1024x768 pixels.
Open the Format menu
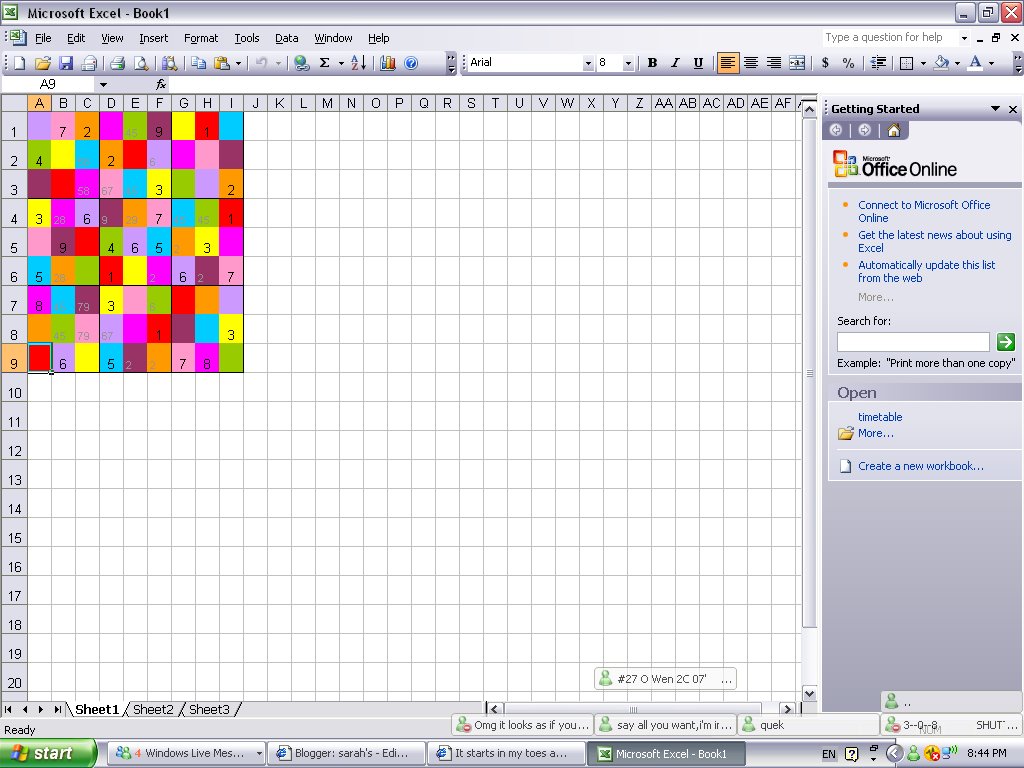tap(201, 38)
